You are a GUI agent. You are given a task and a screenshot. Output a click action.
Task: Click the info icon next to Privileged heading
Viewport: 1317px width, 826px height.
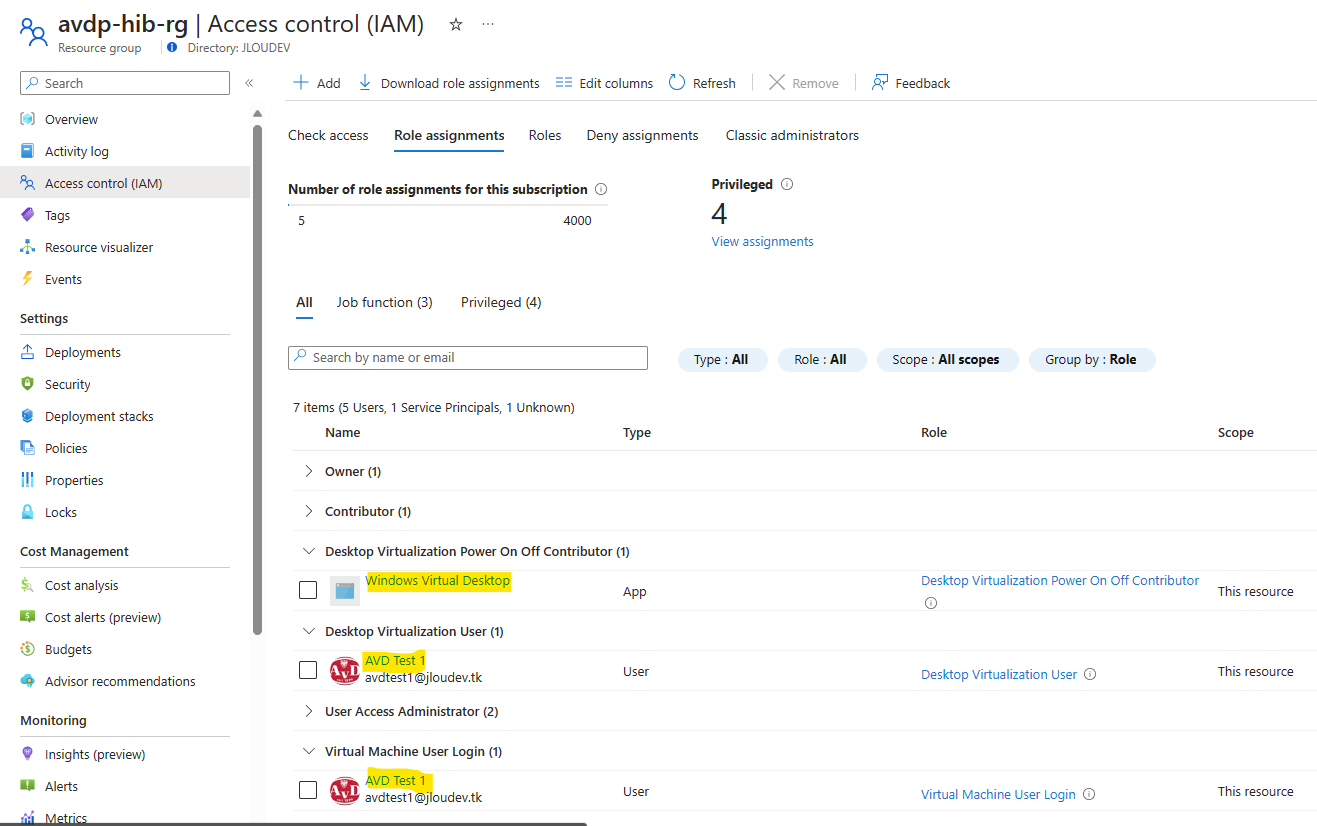[787, 184]
